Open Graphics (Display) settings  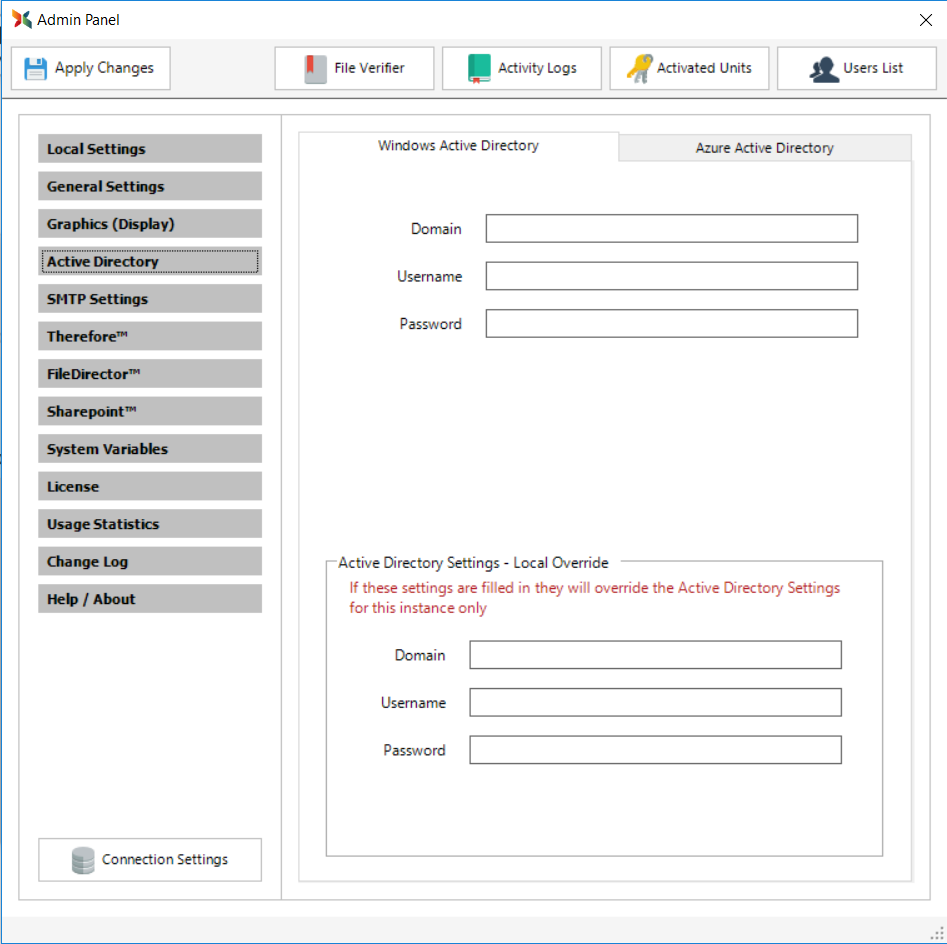(x=150, y=224)
